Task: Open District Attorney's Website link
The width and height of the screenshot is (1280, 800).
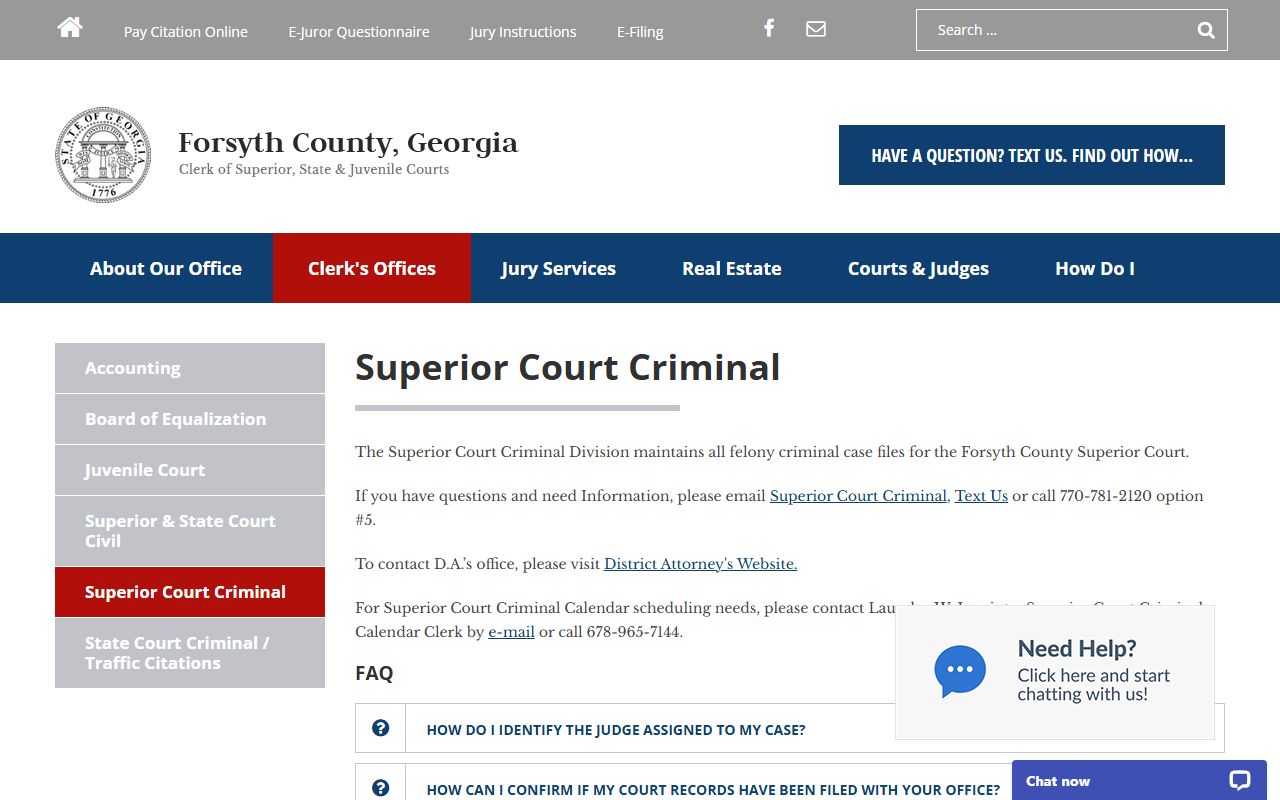Action: click(700, 564)
